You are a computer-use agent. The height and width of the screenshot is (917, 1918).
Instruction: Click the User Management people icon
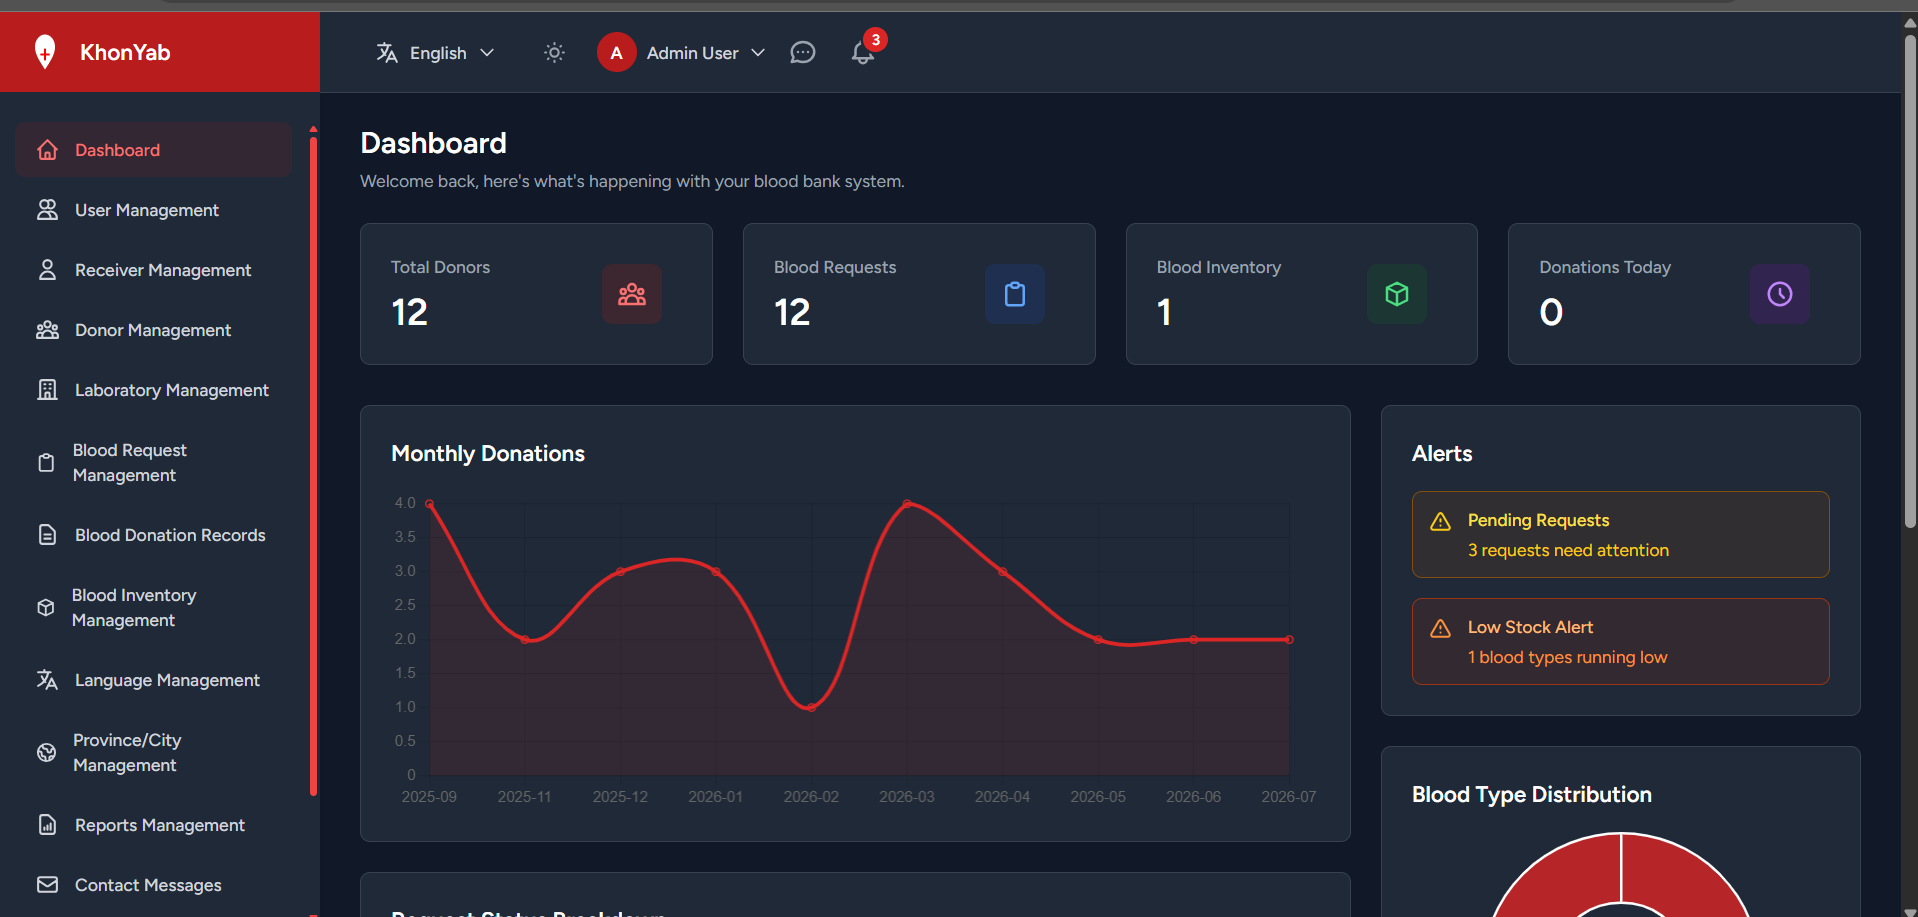pos(47,210)
